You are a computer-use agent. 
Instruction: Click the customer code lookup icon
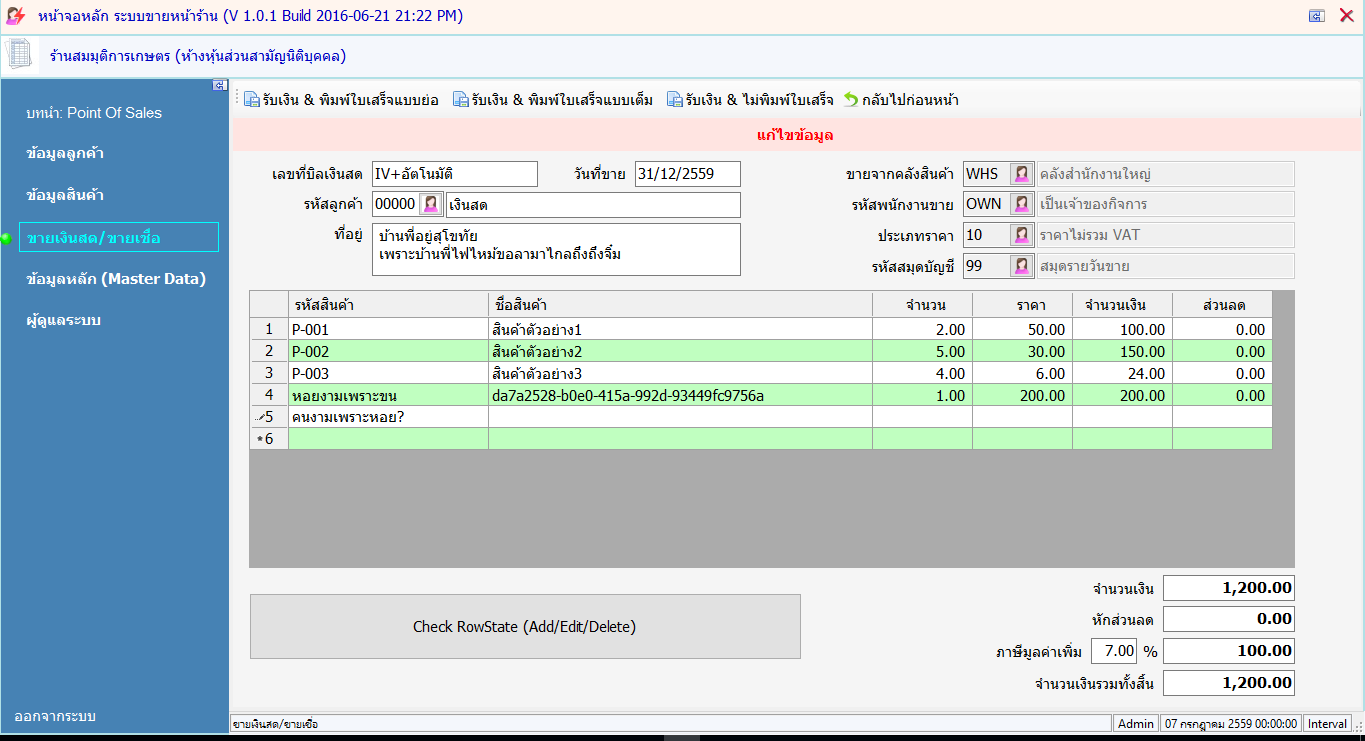[x=430, y=204]
